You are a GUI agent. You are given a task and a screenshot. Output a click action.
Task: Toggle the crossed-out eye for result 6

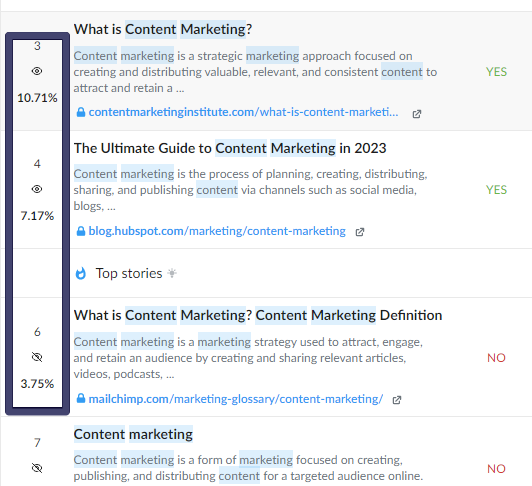[37, 357]
